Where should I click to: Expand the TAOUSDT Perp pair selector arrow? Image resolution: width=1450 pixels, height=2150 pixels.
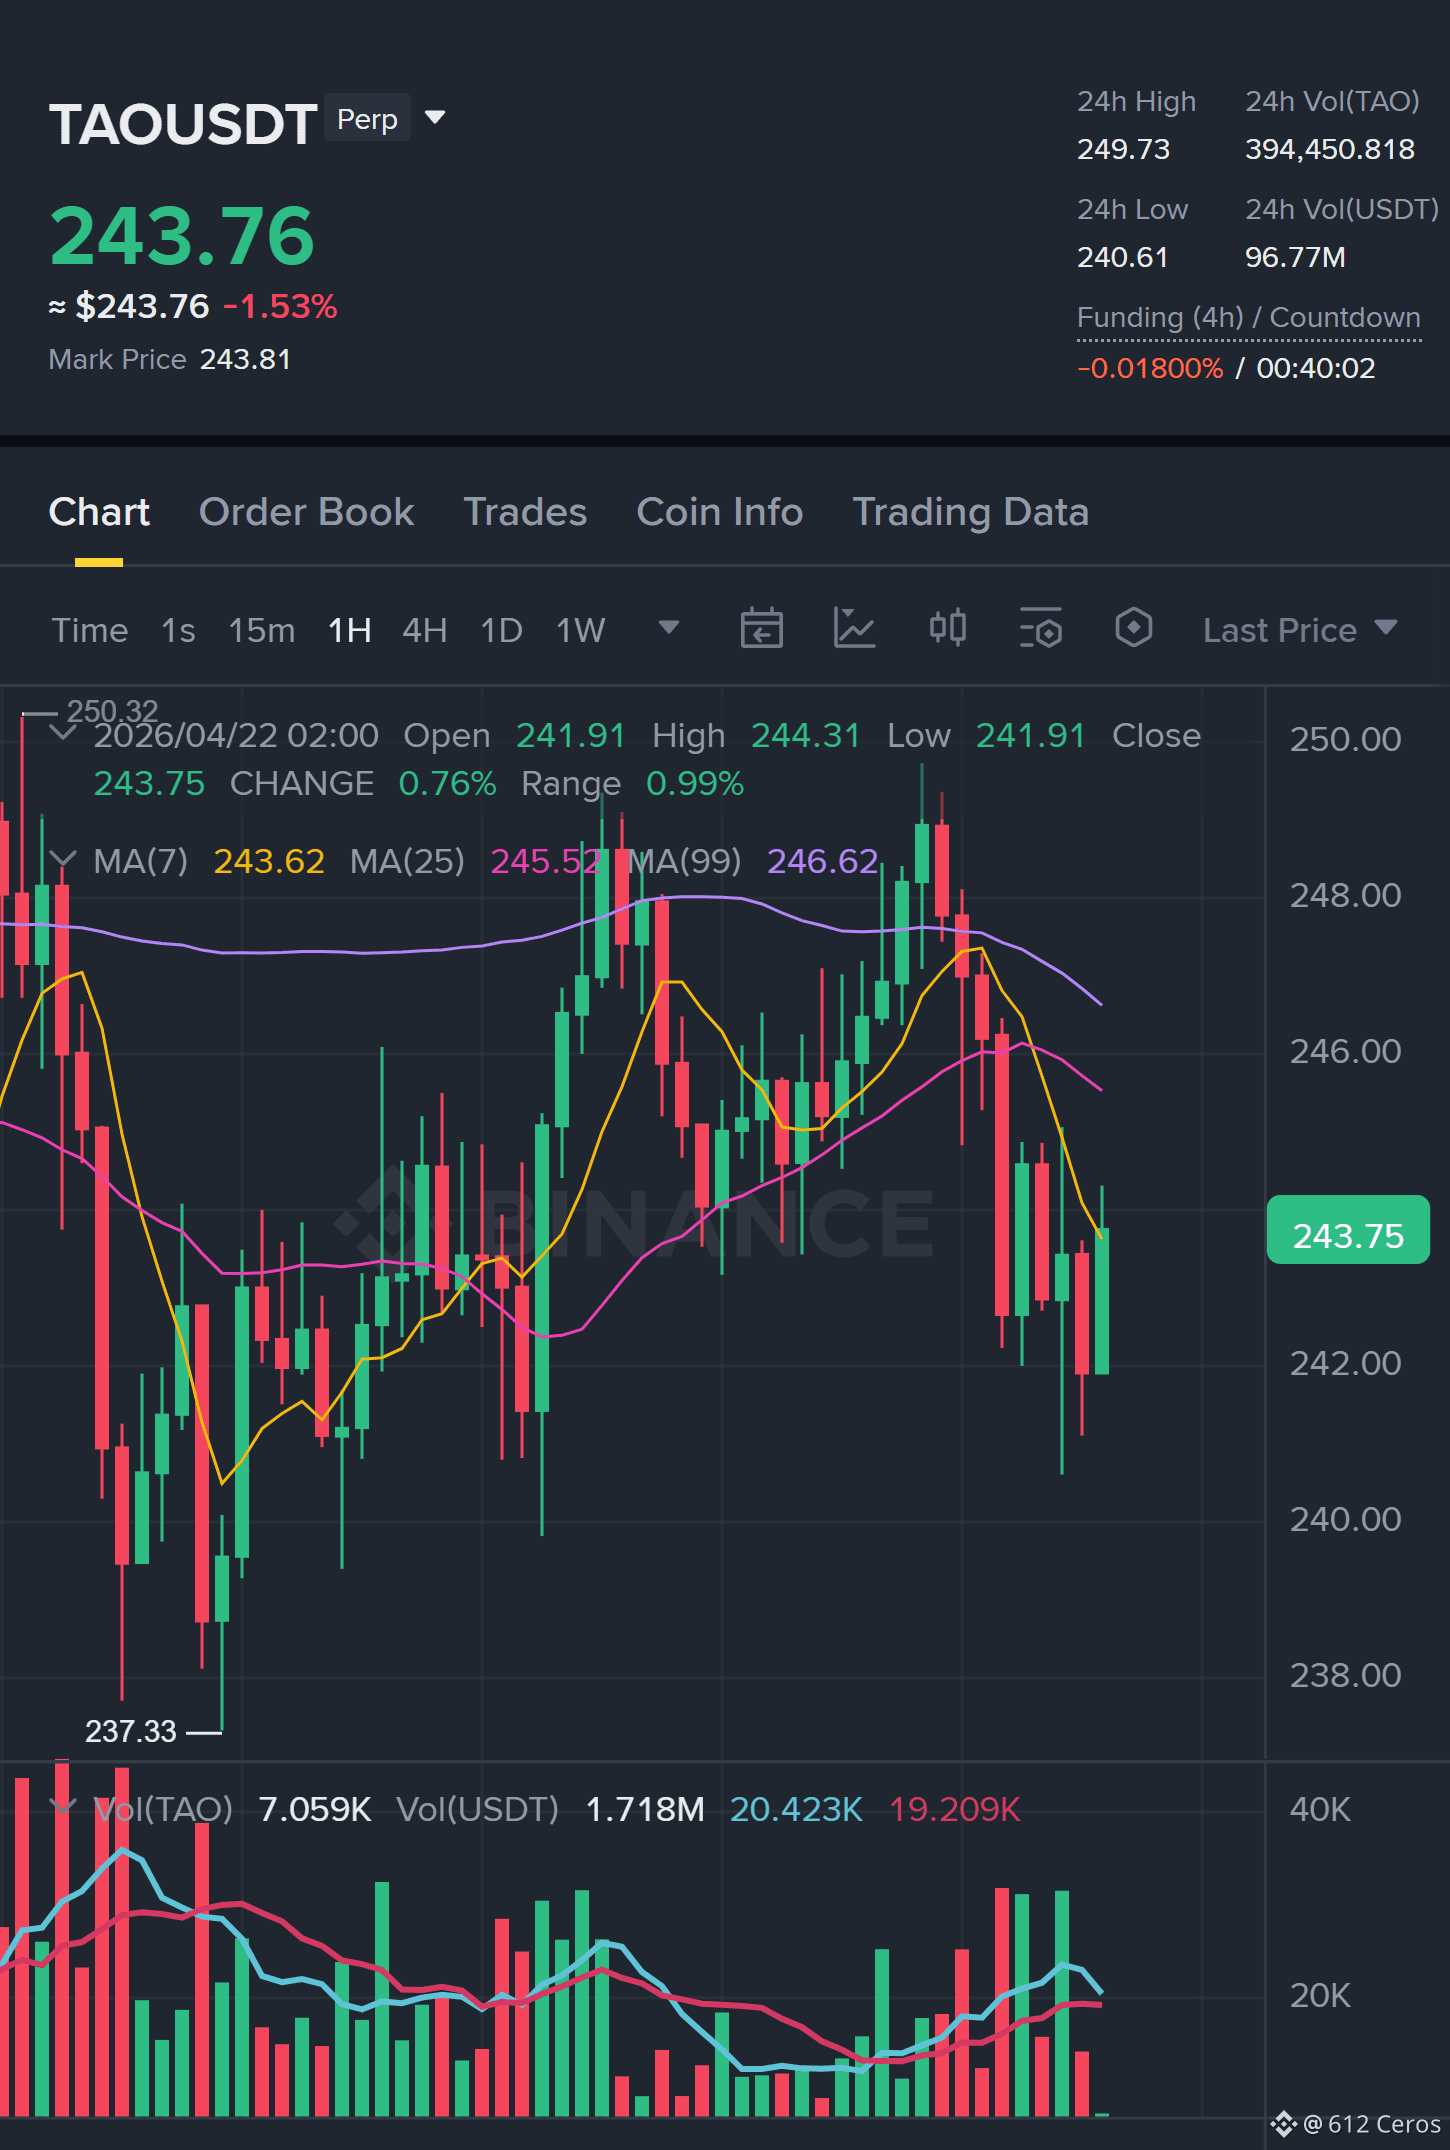click(435, 118)
